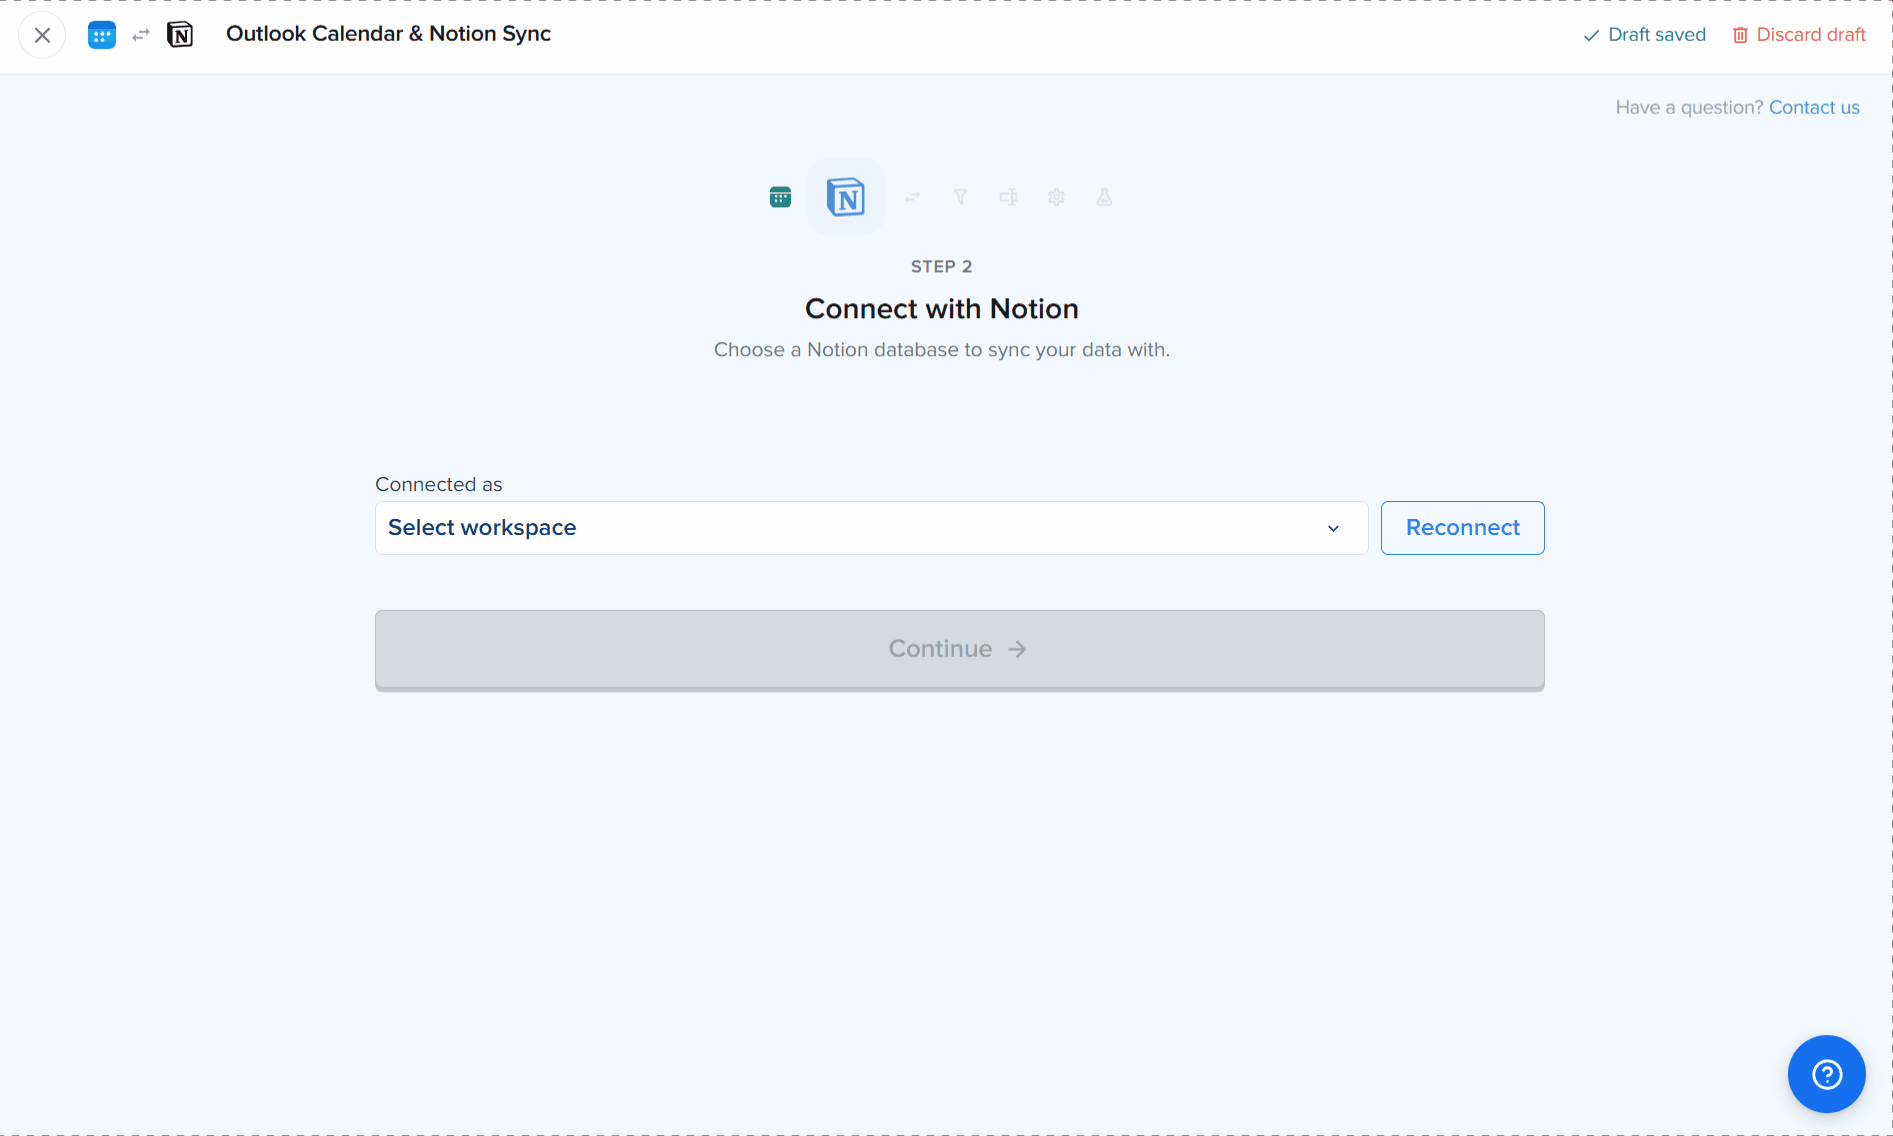Click the Connect with Notion heading
This screenshot has height=1136, width=1893.
[941, 309]
